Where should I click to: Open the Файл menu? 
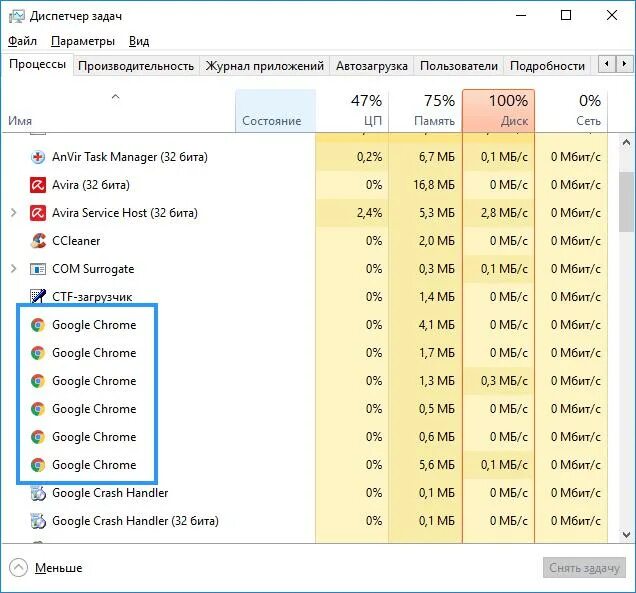(22, 41)
